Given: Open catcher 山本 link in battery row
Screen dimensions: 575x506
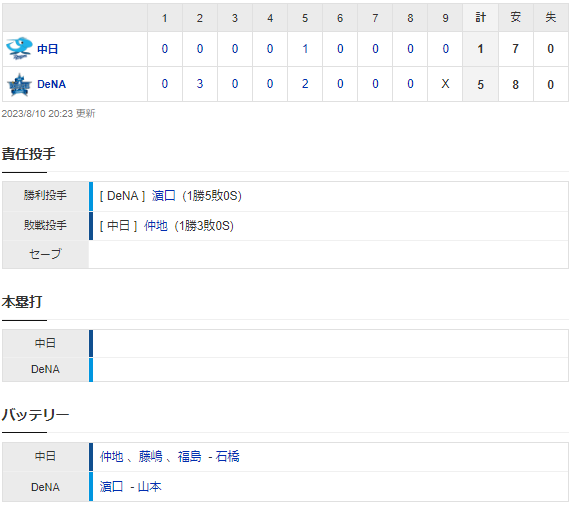Looking at the screenshot, I should click(x=150, y=487).
